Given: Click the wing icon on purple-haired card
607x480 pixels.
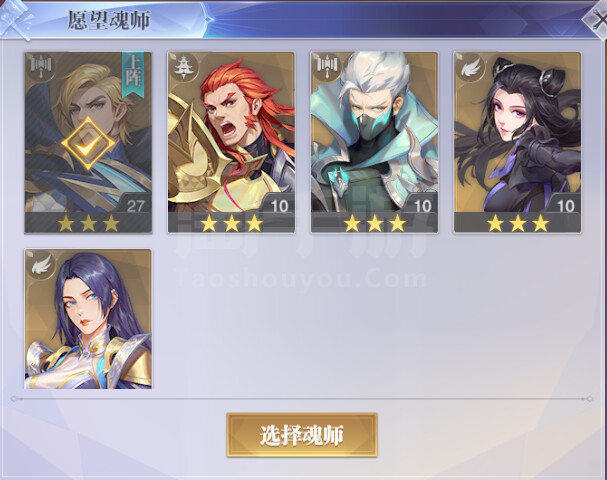Looking at the screenshot, I should tap(41, 265).
